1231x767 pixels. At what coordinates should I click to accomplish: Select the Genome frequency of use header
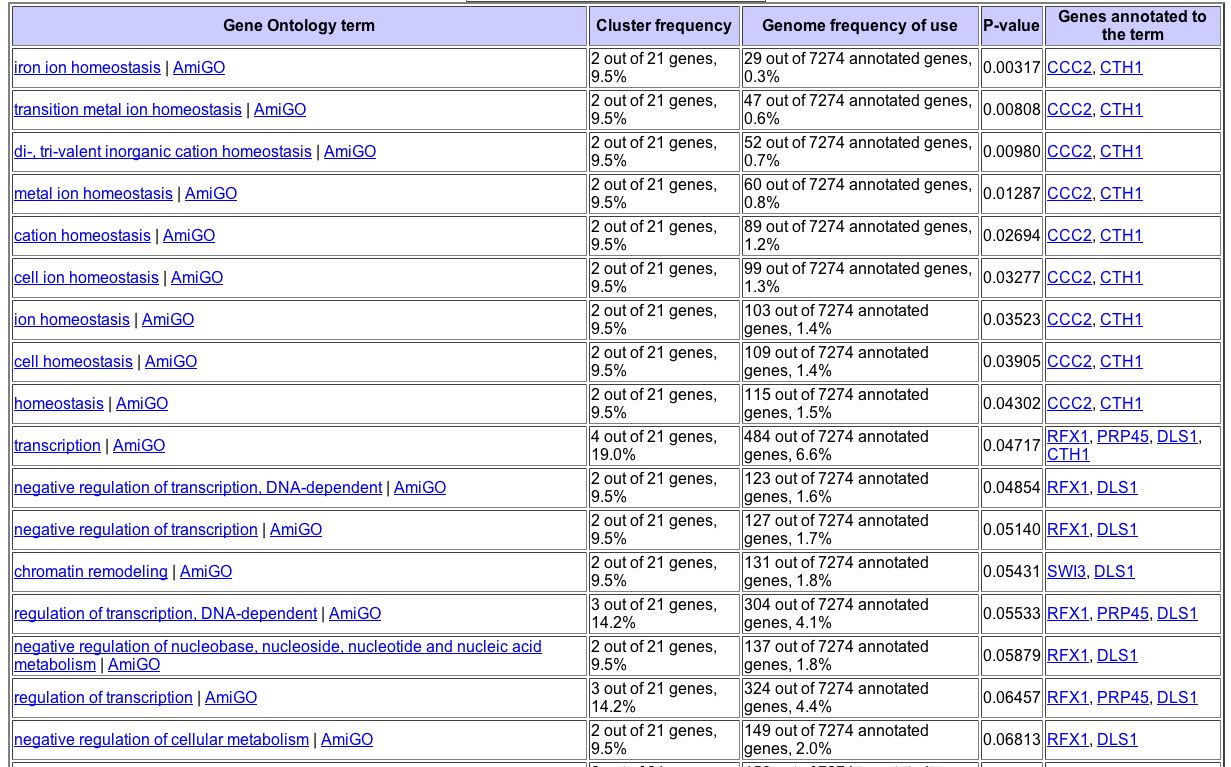click(x=860, y=26)
